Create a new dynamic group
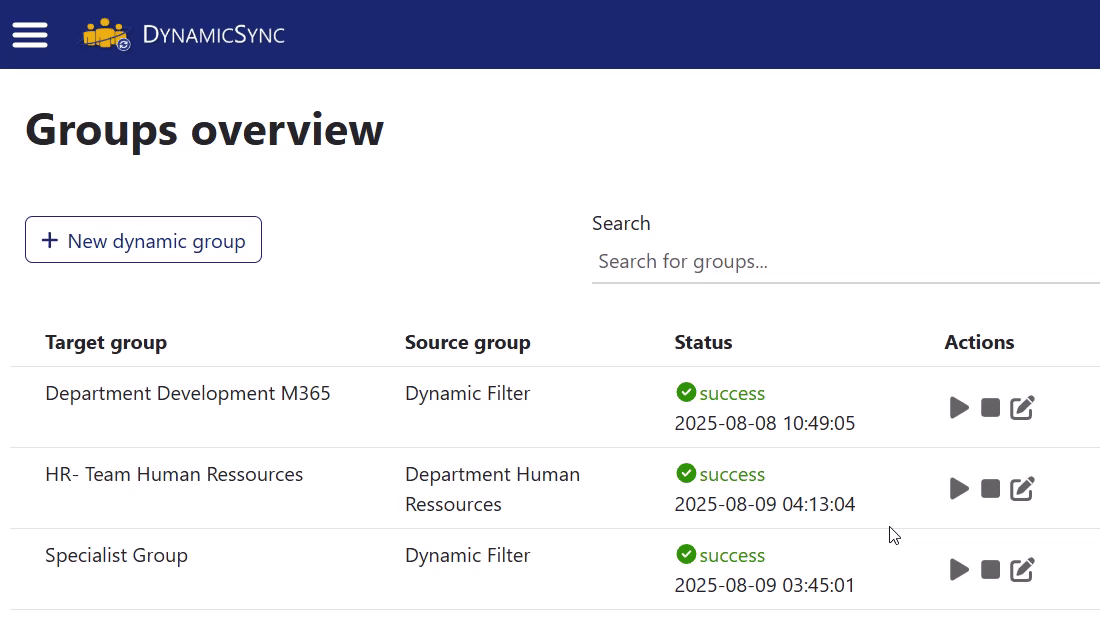Image resolution: width=1100 pixels, height=620 pixels. (x=143, y=239)
